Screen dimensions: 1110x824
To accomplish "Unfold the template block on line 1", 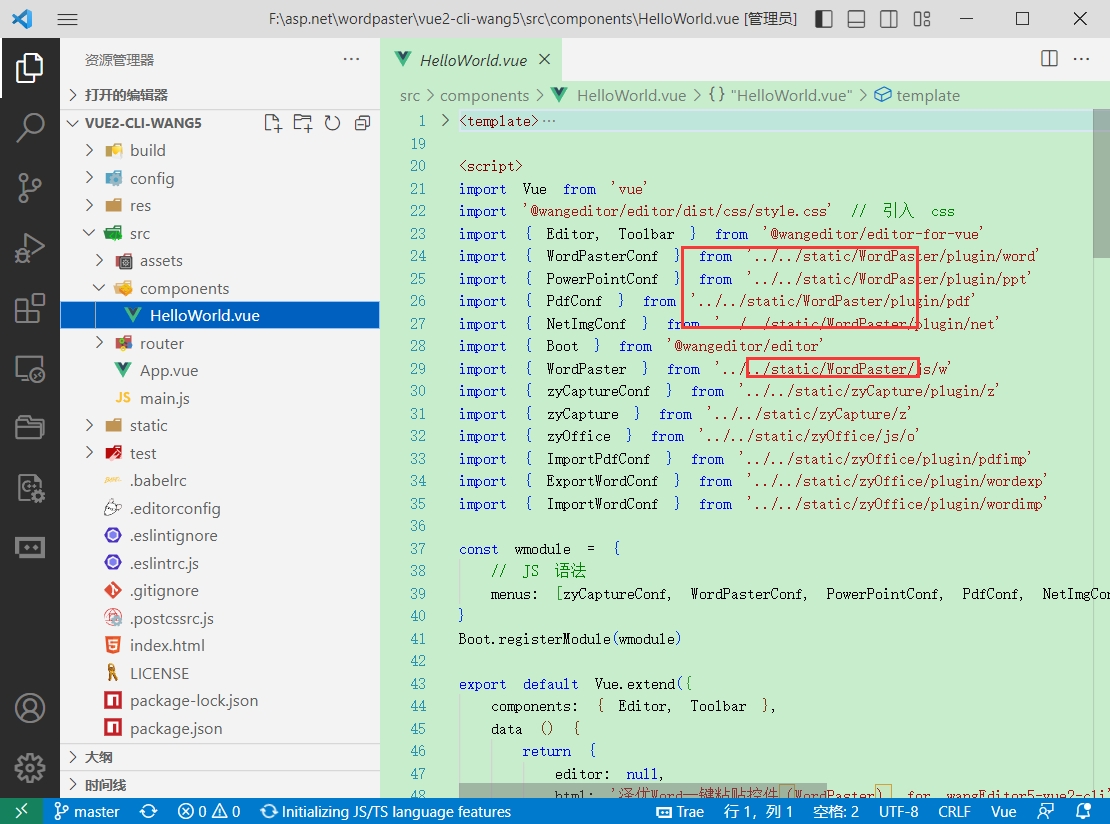I will point(446,121).
